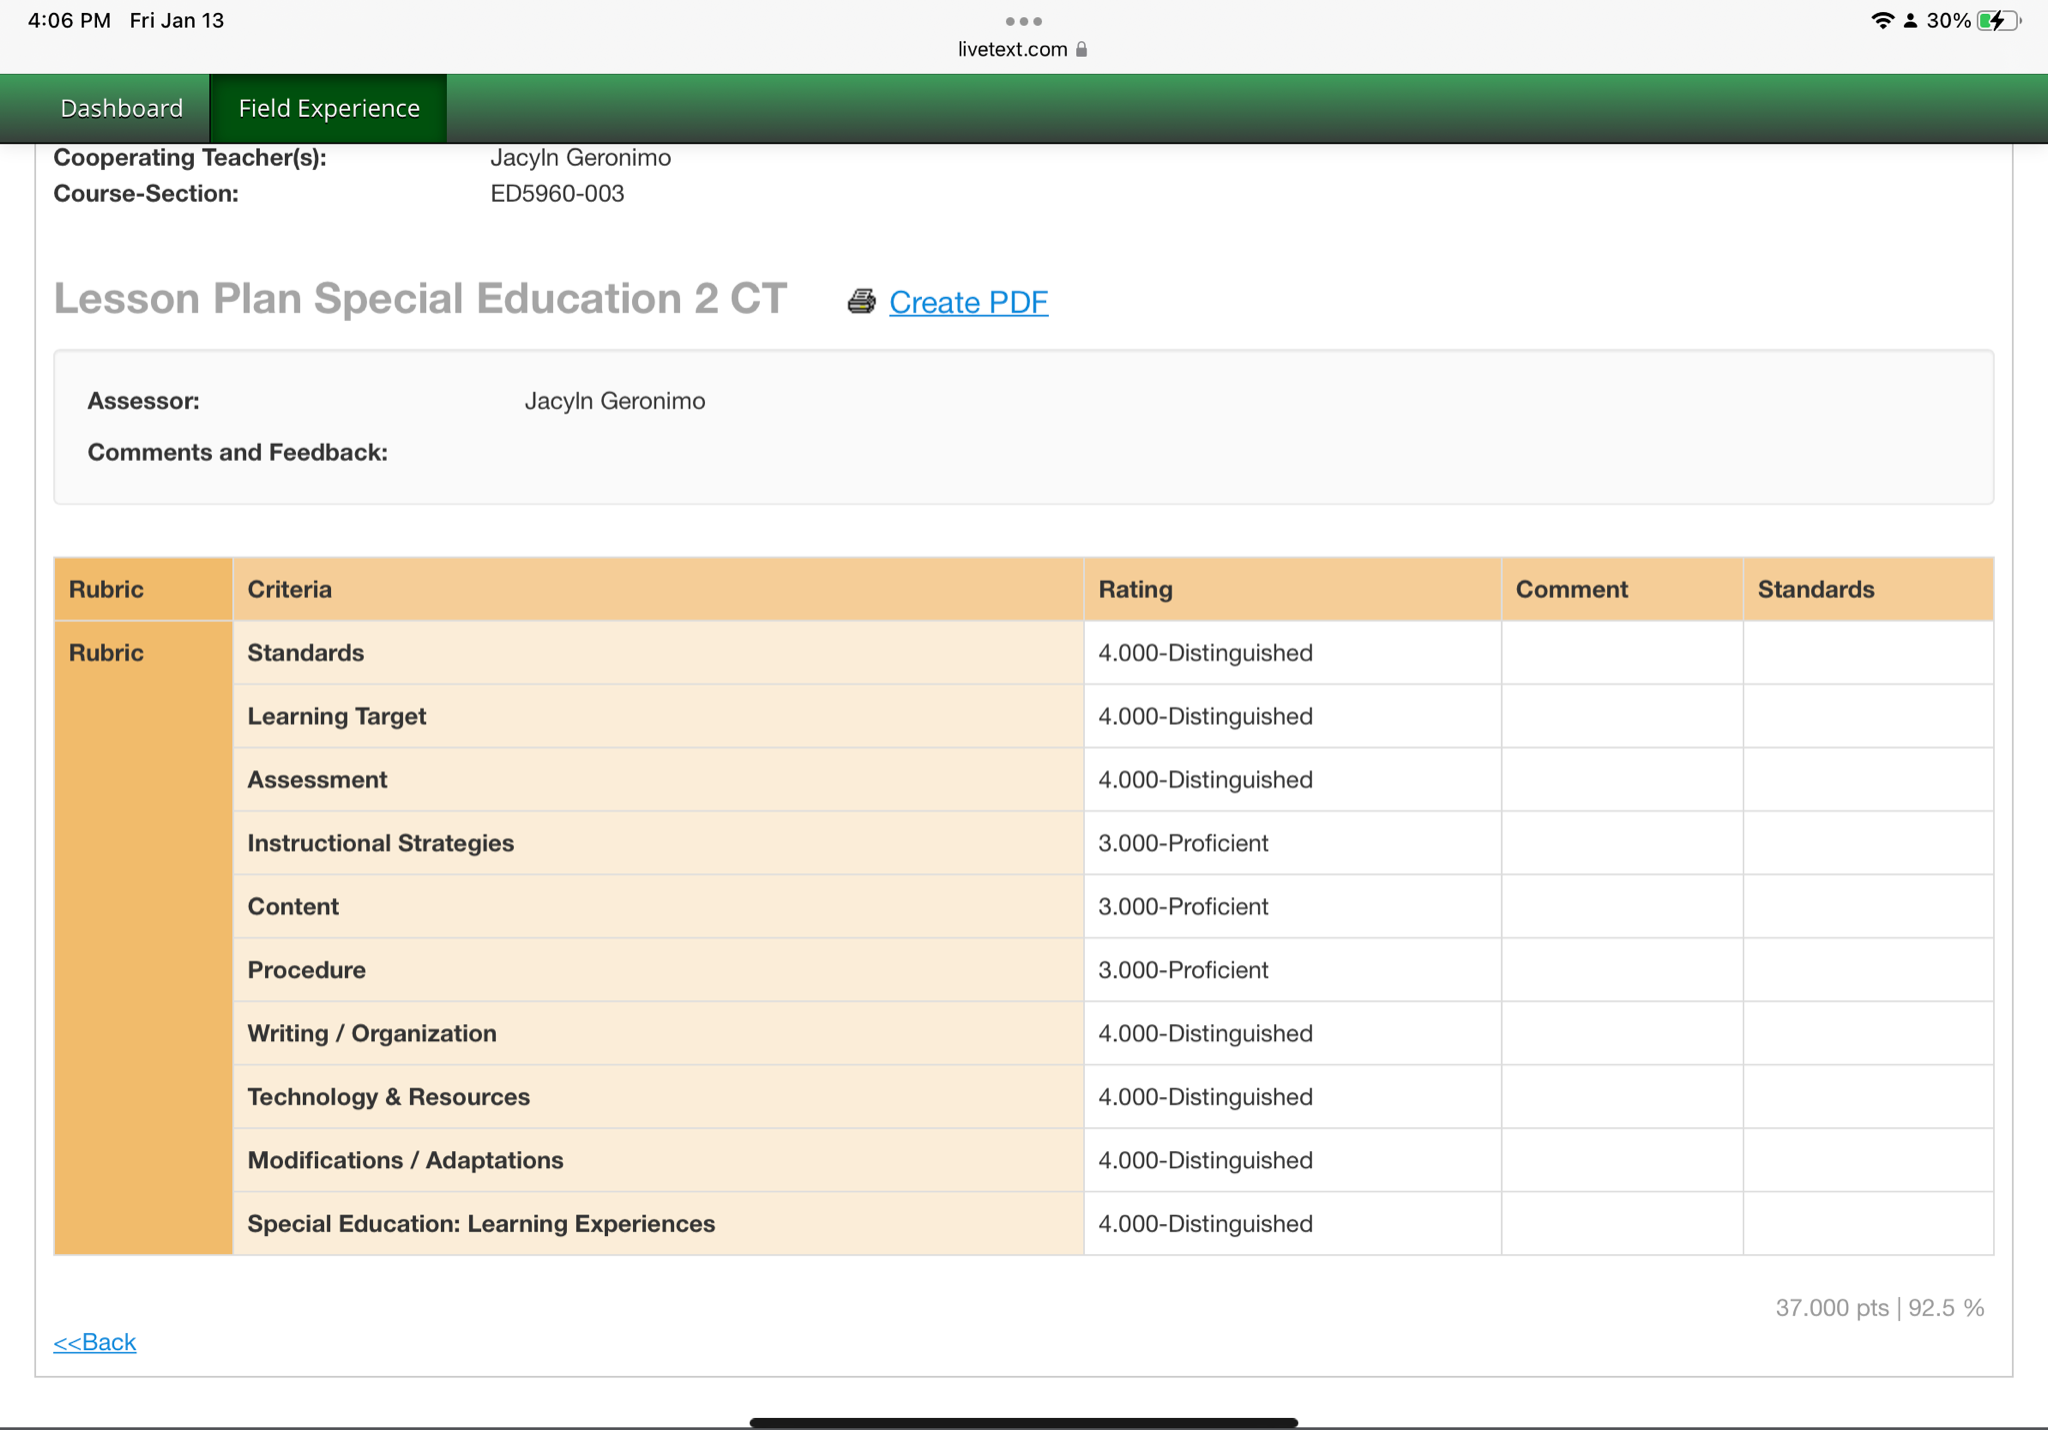This screenshot has height=1430, width=2048.
Task: Click the Rating column header
Action: coord(1135,589)
